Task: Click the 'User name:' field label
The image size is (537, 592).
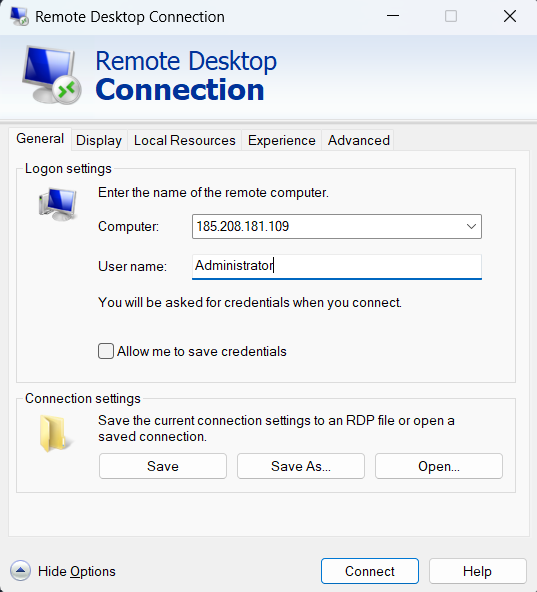Action: pos(132,267)
